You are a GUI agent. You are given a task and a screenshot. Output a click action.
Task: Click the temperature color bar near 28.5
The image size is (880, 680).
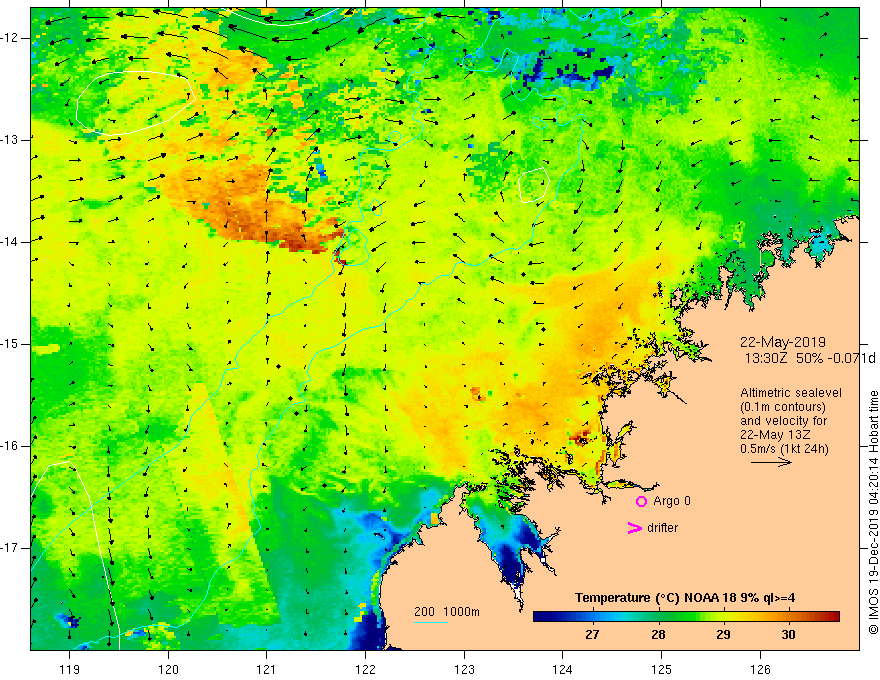691,616
